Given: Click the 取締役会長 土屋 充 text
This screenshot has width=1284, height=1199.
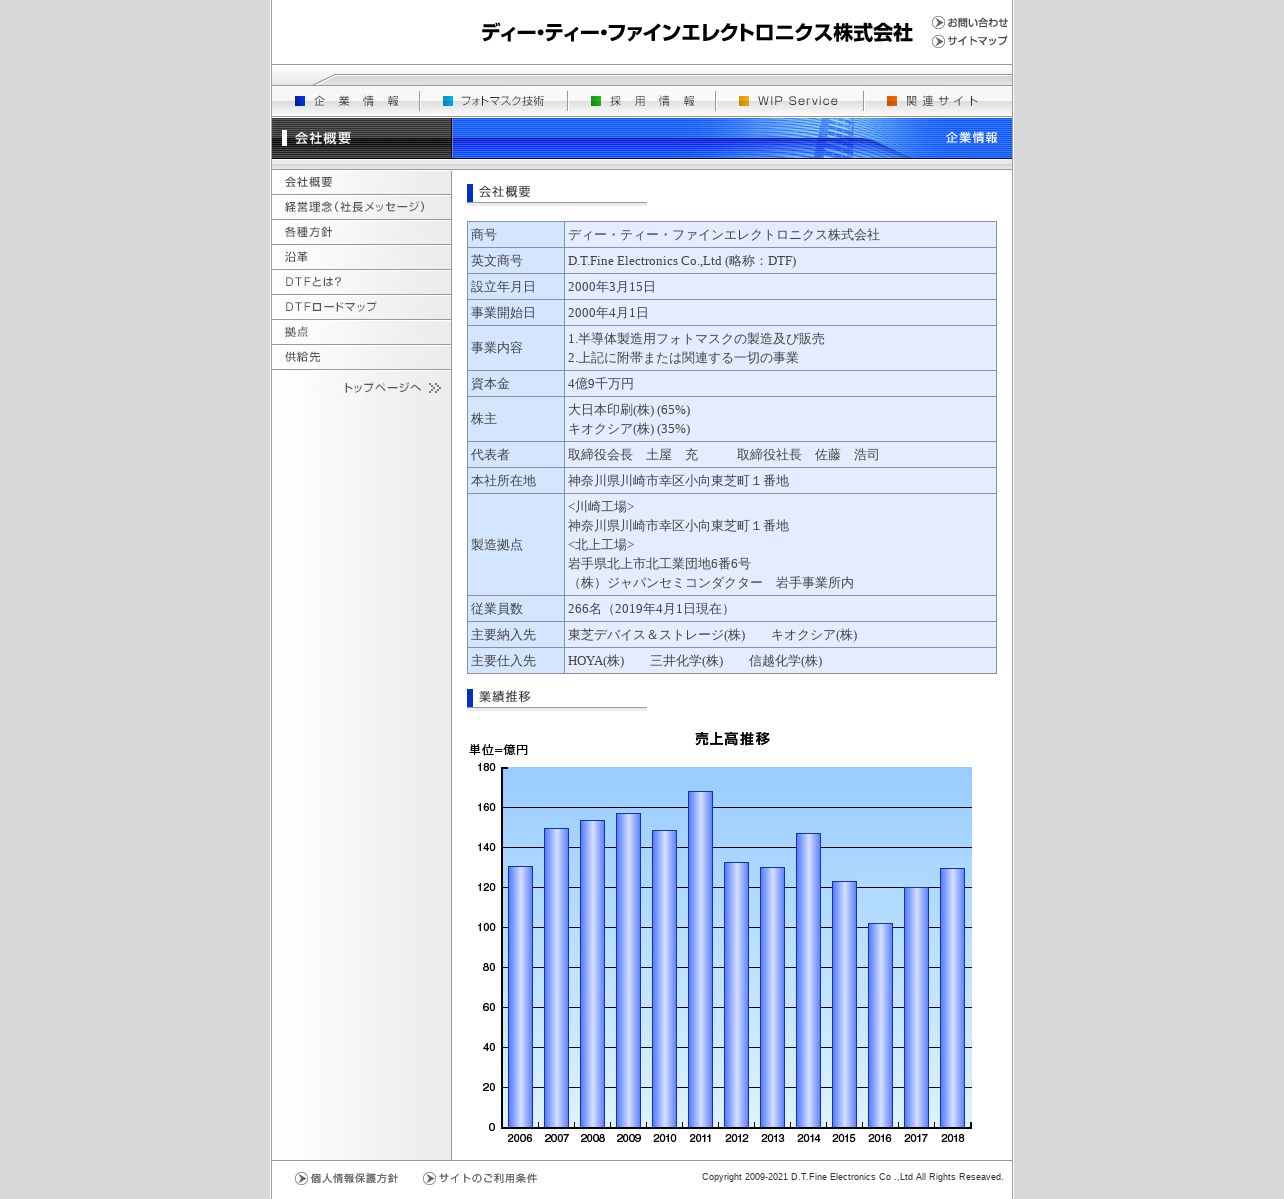Looking at the screenshot, I should [x=633, y=455].
